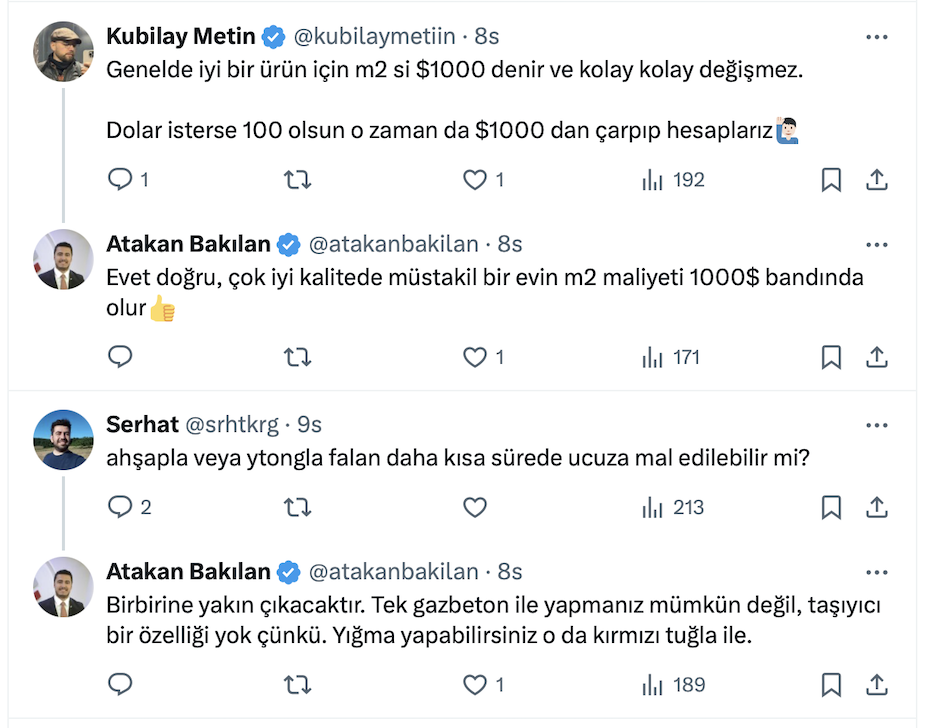Open Serhat's profile from his name

(x=142, y=425)
